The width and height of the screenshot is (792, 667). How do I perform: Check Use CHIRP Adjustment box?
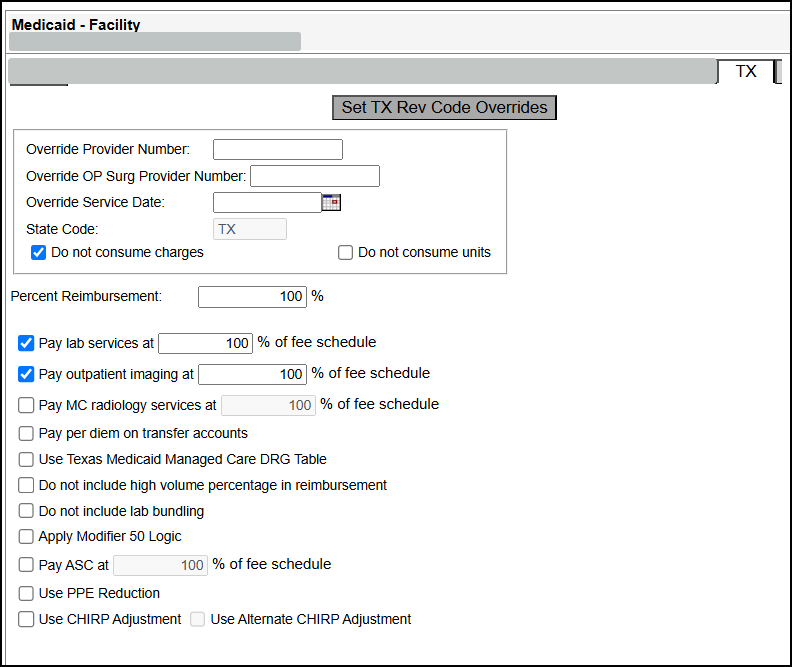pos(26,619)
